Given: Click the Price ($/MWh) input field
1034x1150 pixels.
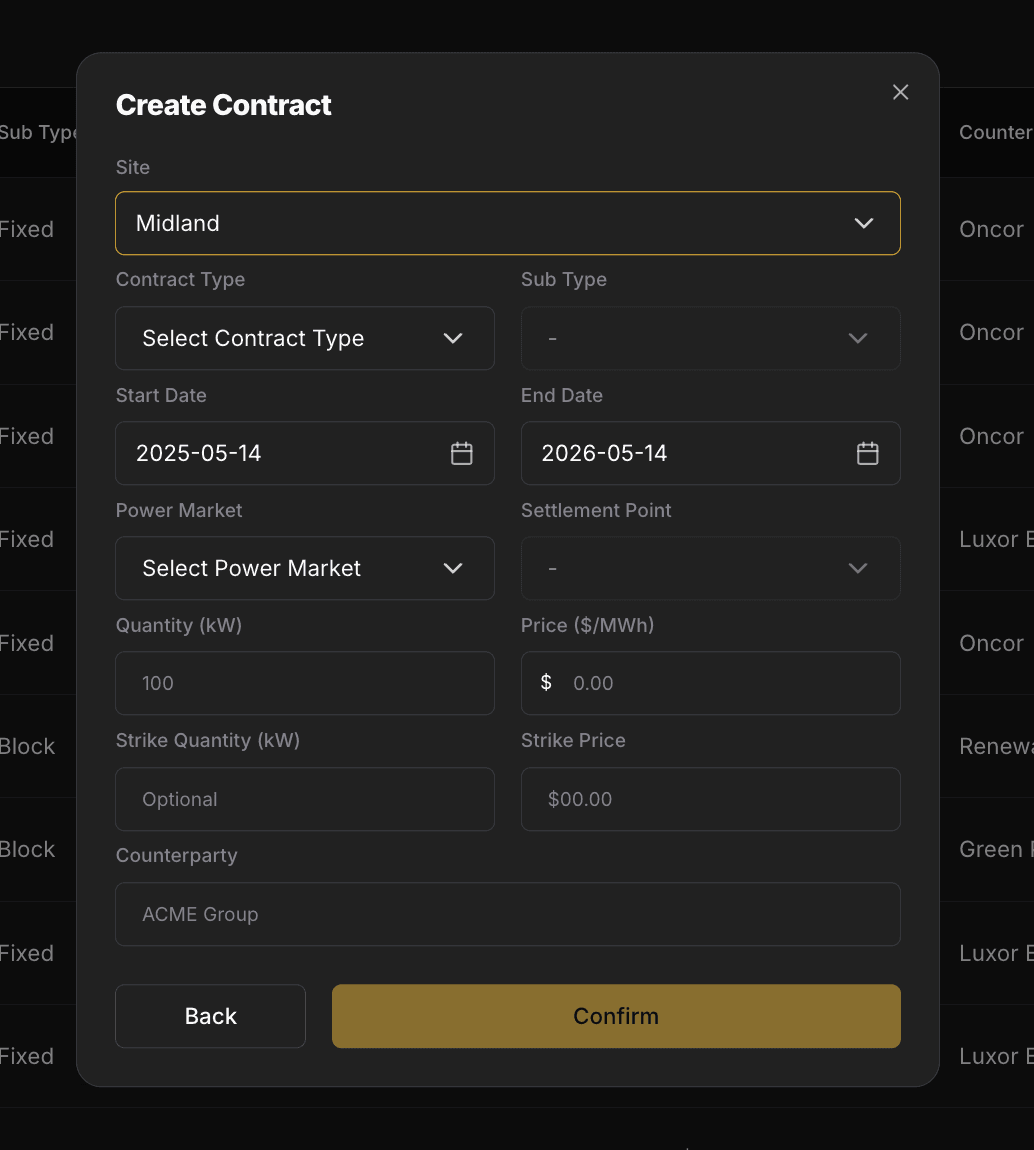Looking at the screenshot, I should point(710,683).
